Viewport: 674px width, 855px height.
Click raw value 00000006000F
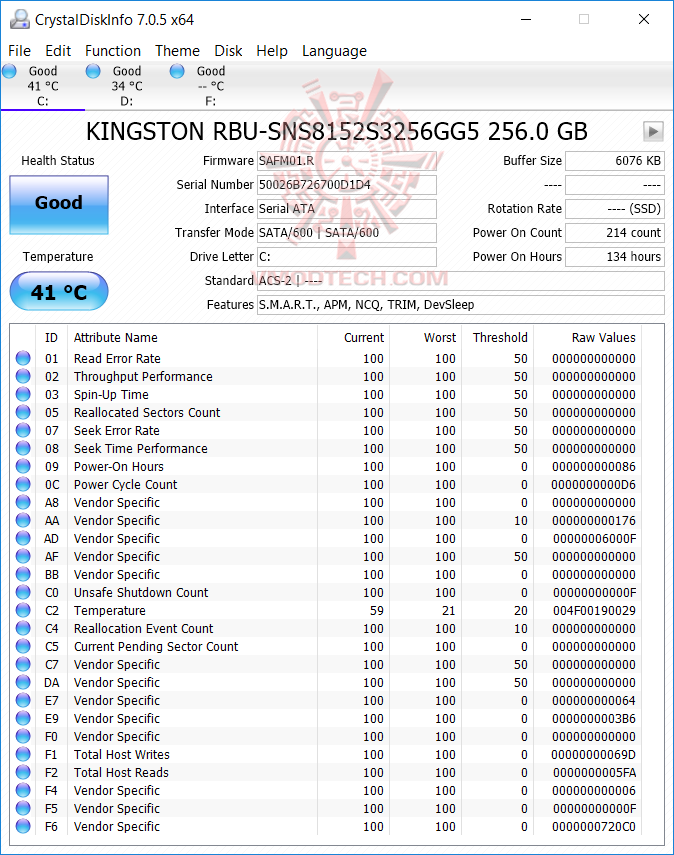pos(594,539)
